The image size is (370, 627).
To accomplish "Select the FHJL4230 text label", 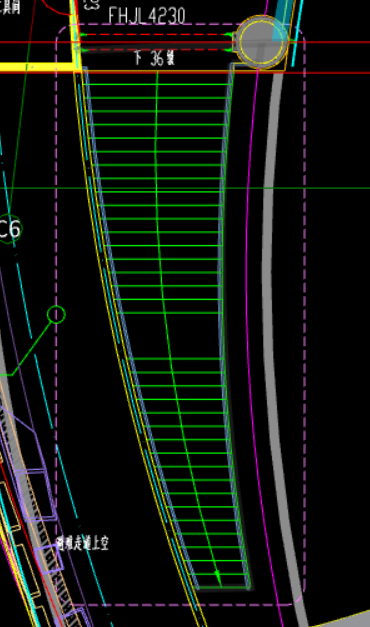I will [x=147, y=16].
